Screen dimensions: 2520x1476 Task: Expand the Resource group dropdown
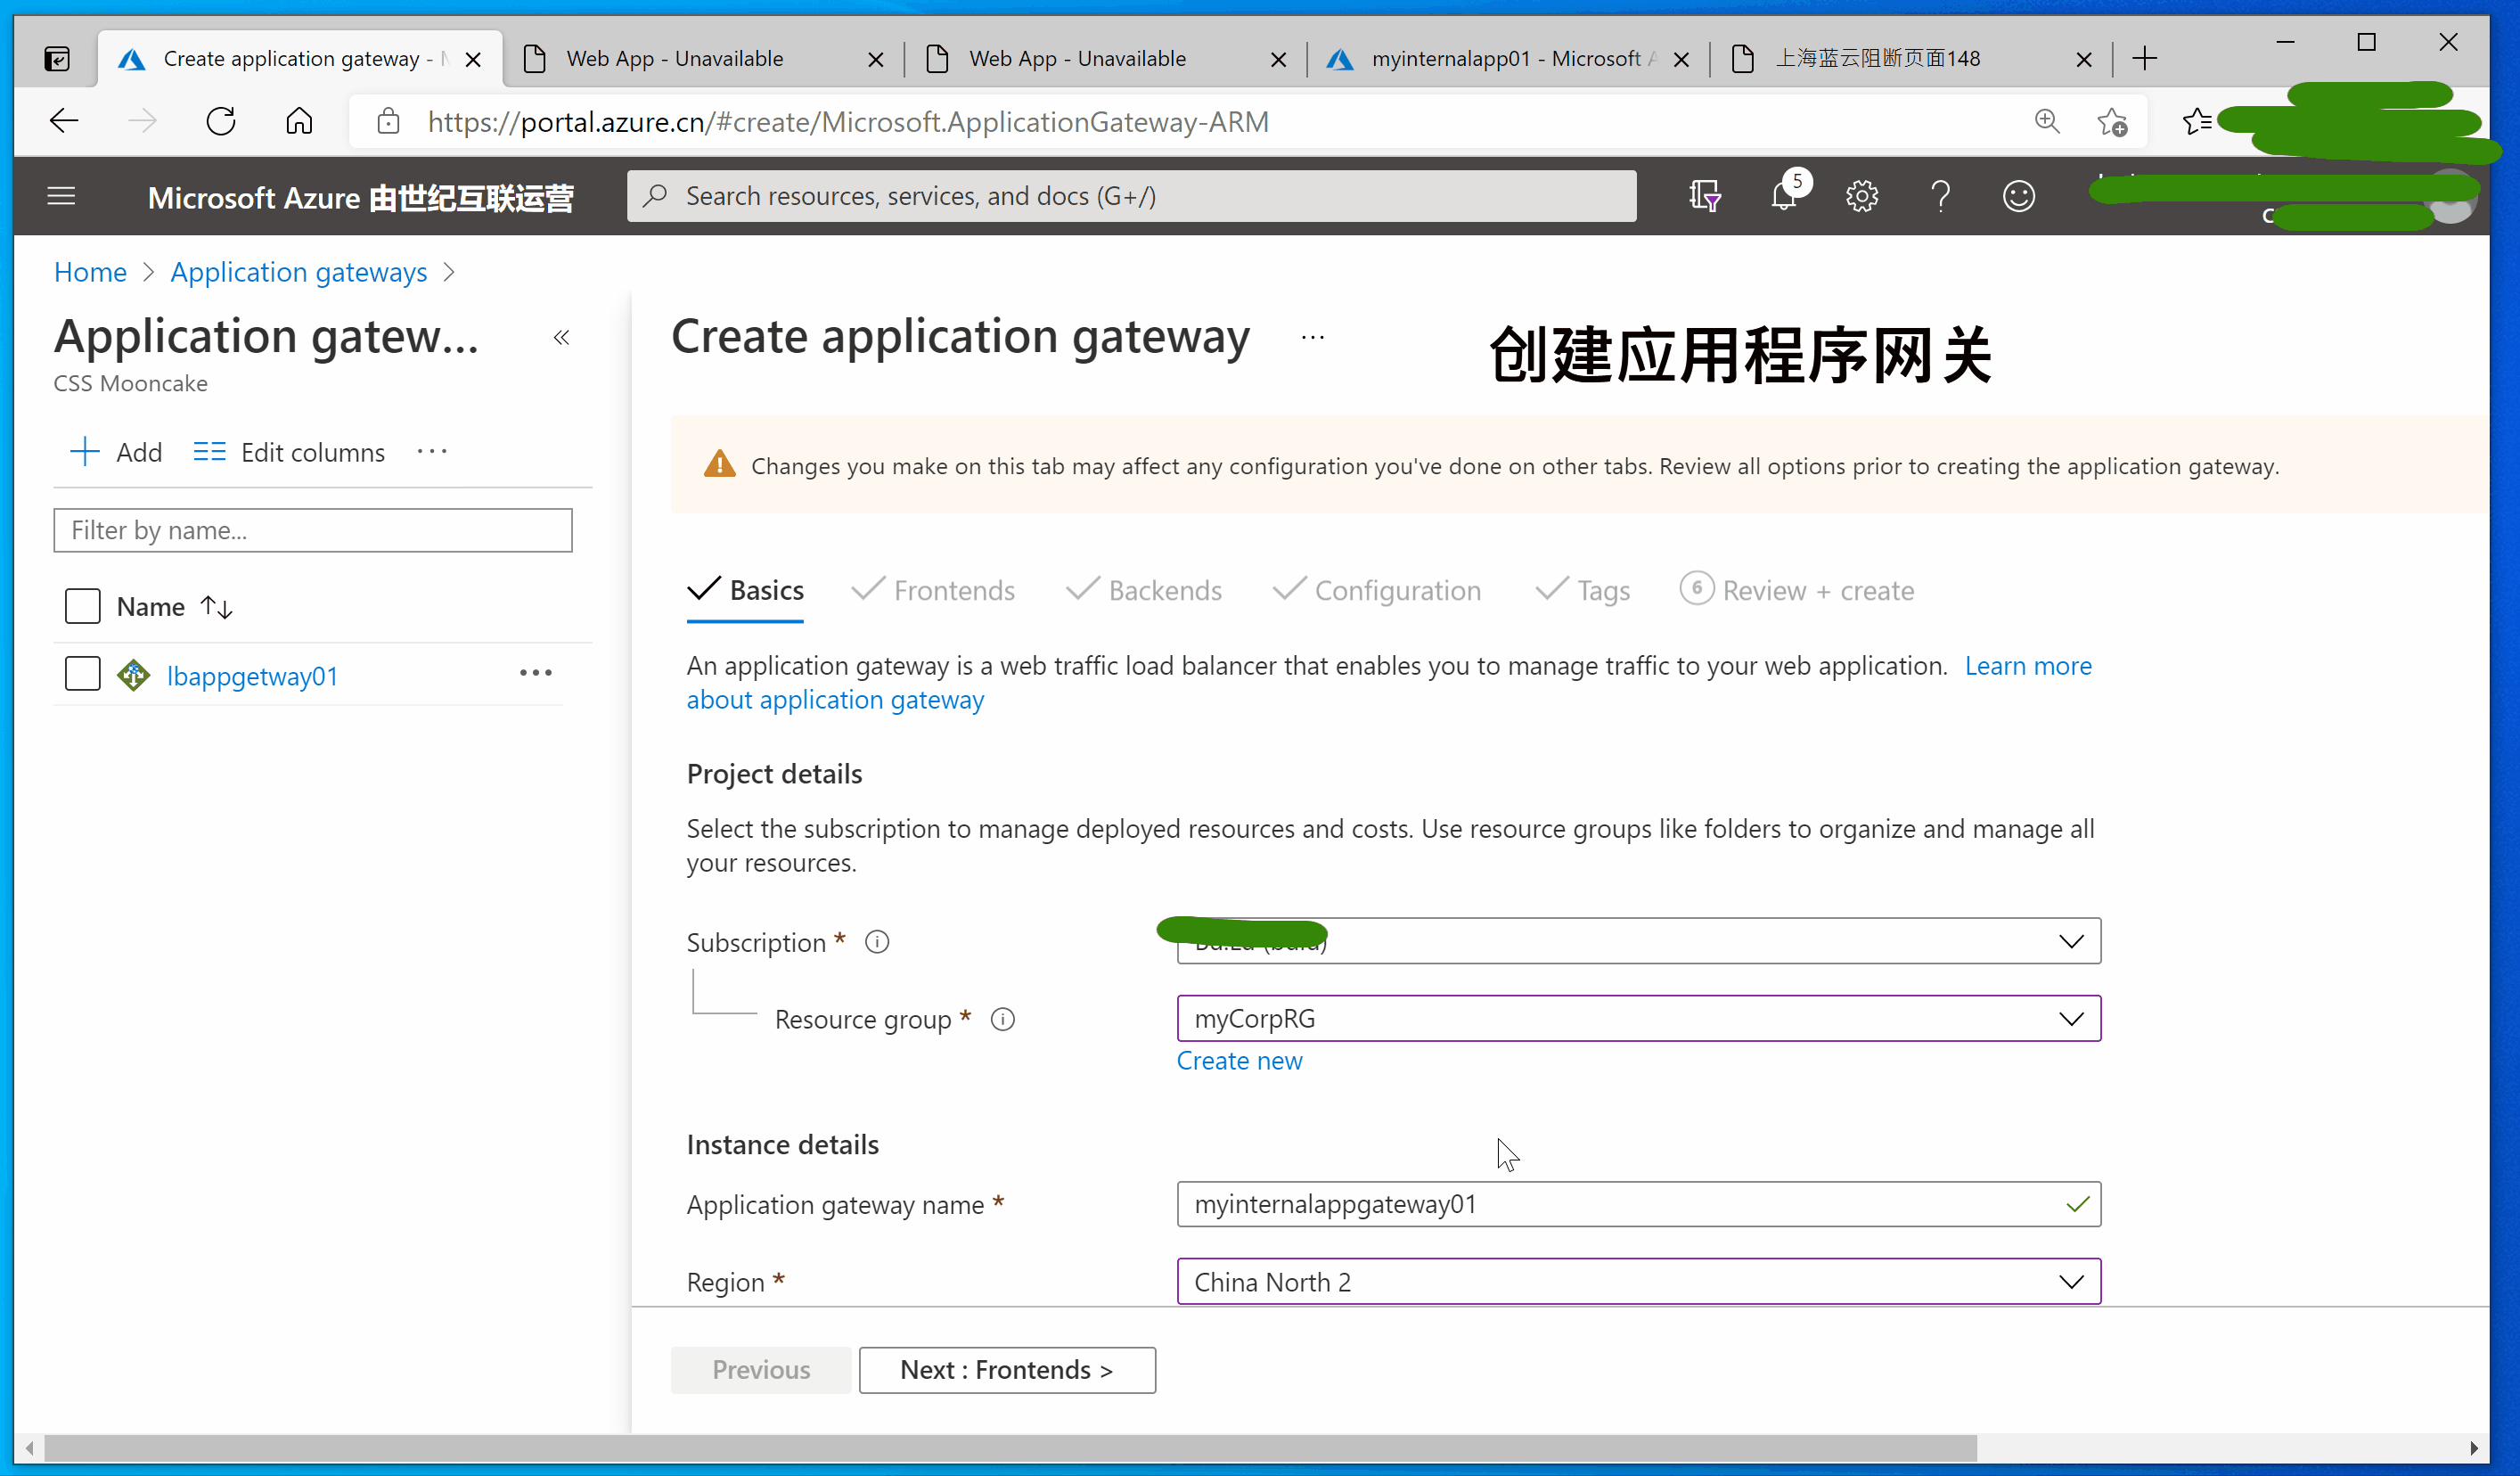click(x=1638, y=1018)
